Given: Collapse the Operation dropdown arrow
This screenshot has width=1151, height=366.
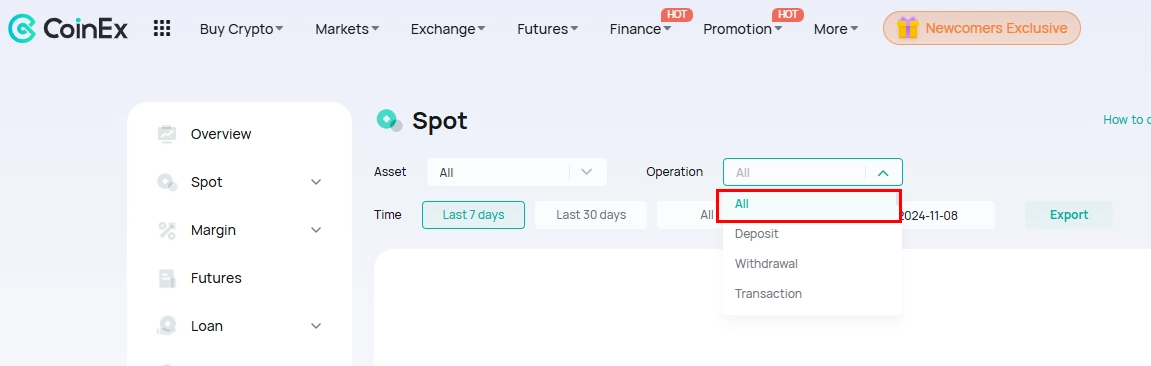Looking at the screenshot, I should tap(883, 173).
